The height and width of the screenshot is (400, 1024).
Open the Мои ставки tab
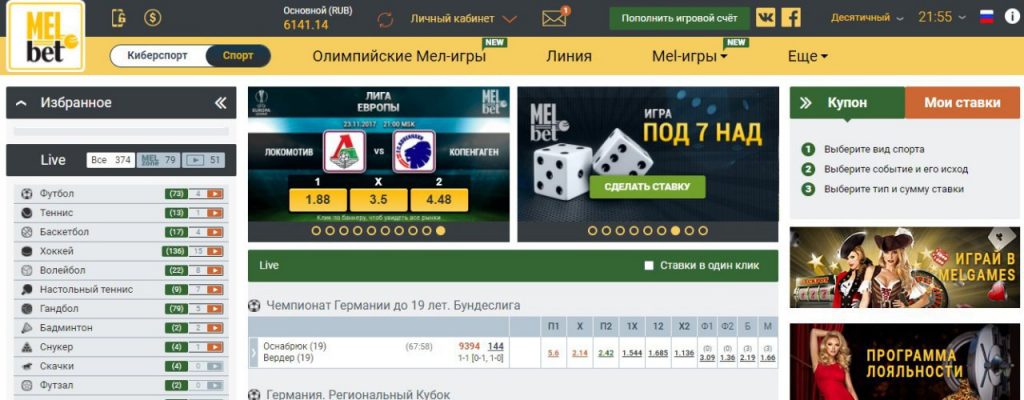click(962, 103)
